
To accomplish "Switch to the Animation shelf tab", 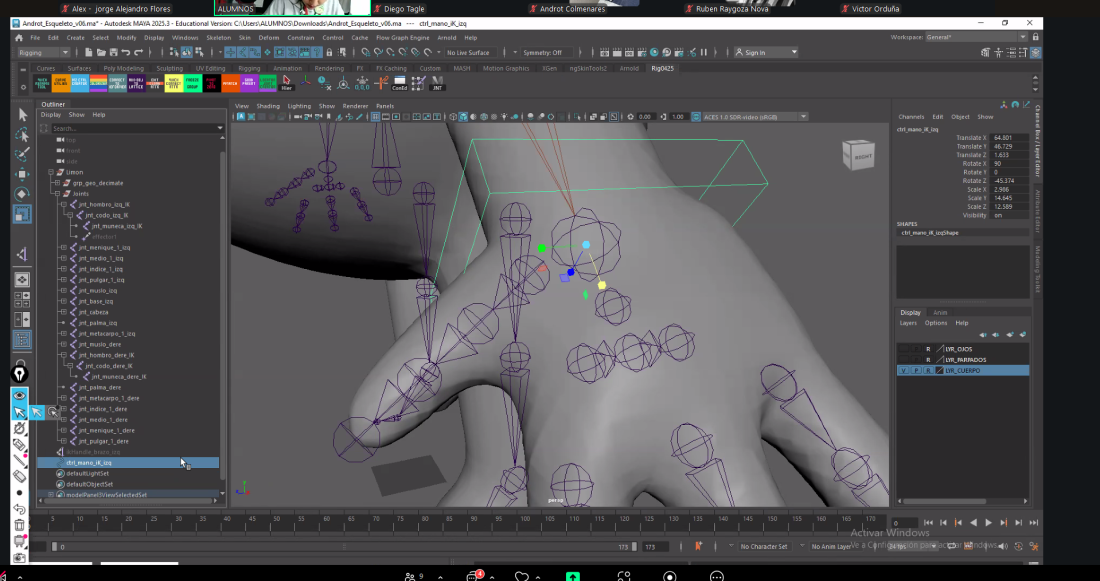I will click(287, 69).
